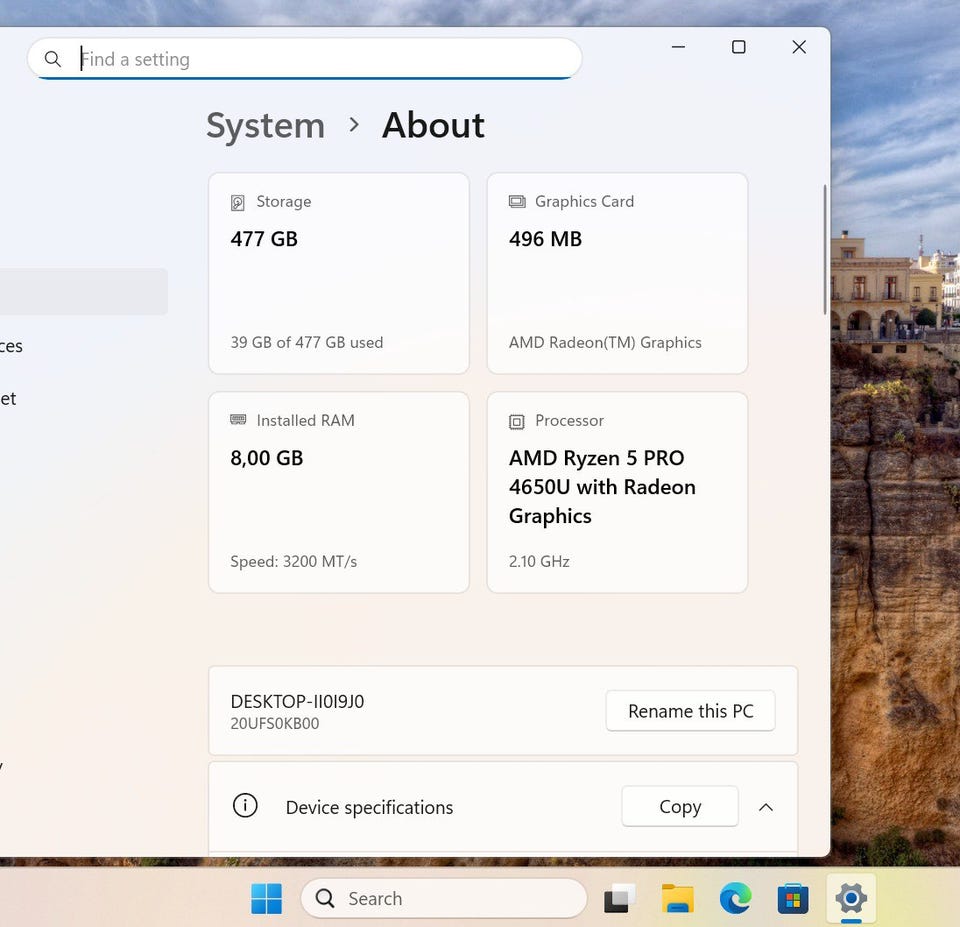Close the Settings window
This screenshot has width=960, height=927.
pos(798,47)
